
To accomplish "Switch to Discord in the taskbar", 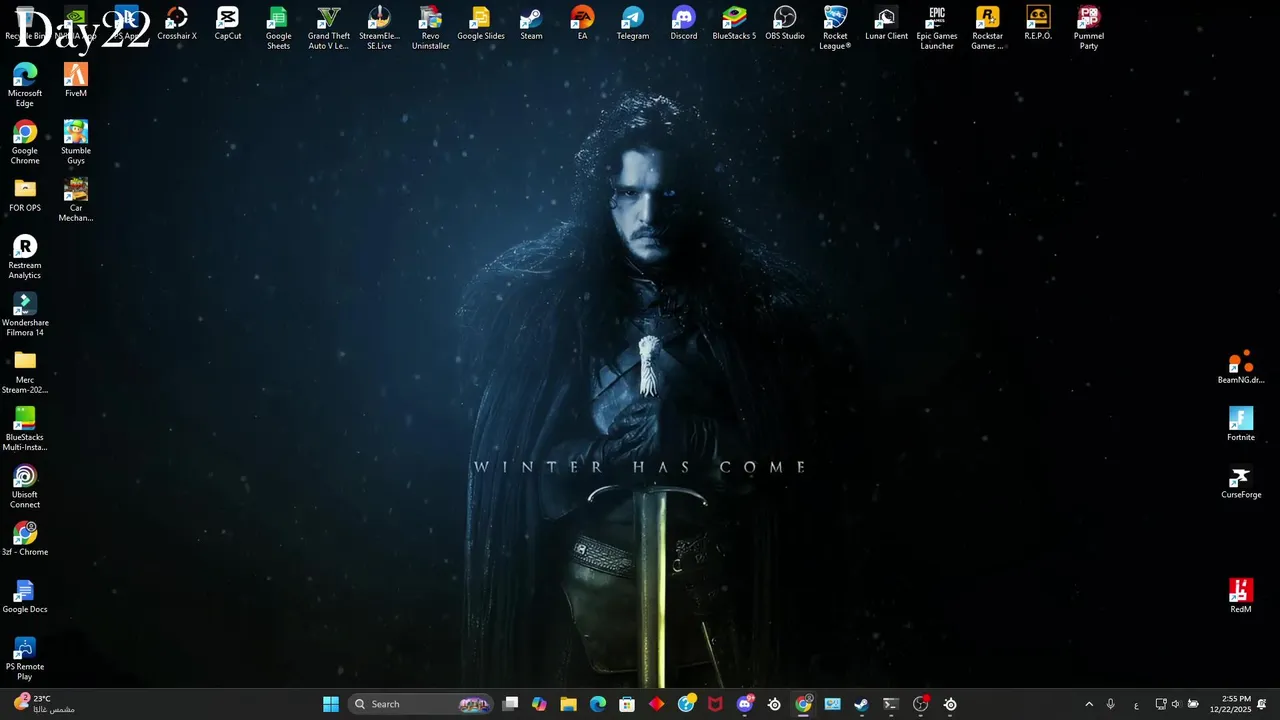I will (x=745, y=704).
